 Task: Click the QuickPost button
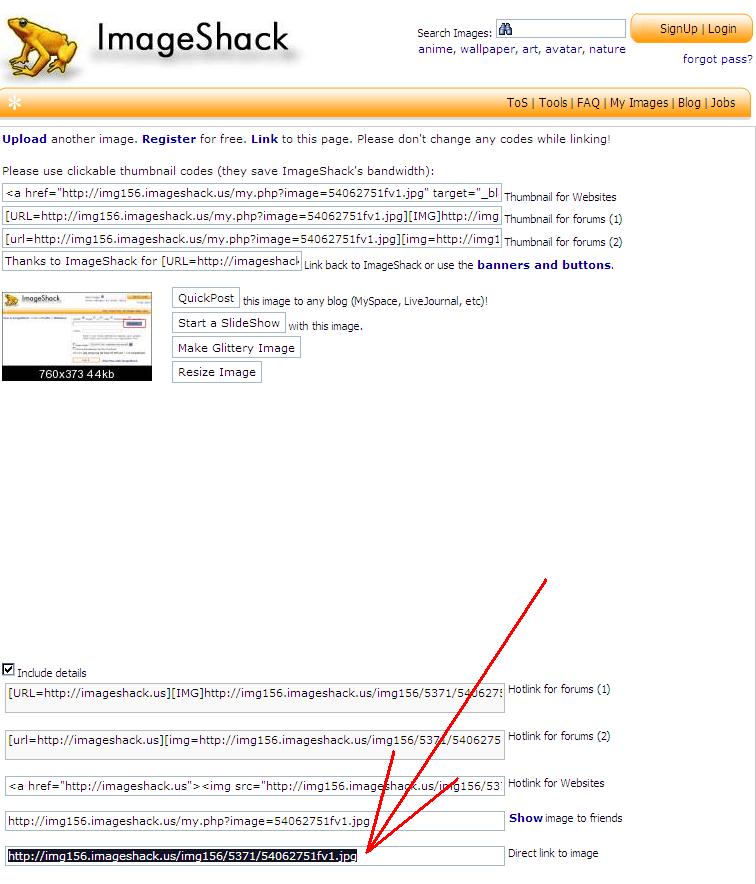pyautogui.click(x=206, y=298)
